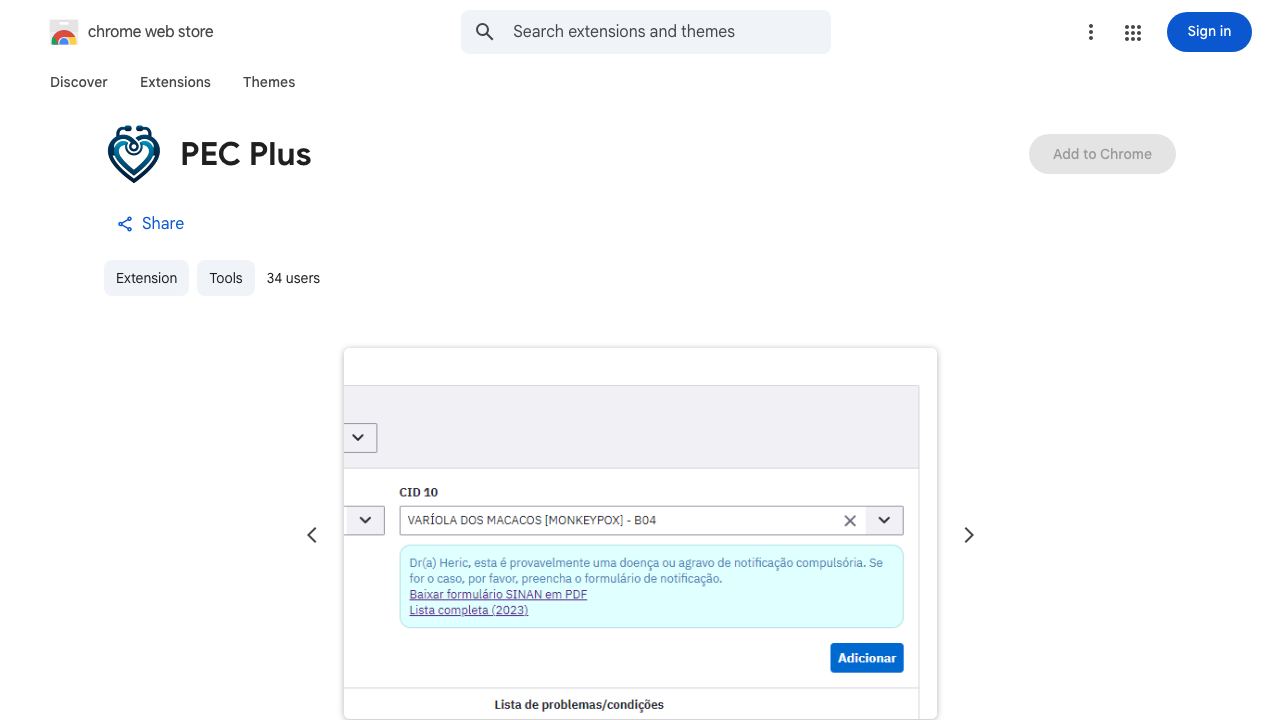Screen dimensions: 1280x720
Task: Click the Chrome Web Store logo
Action: pyautogui.click(x=64, y=32)
